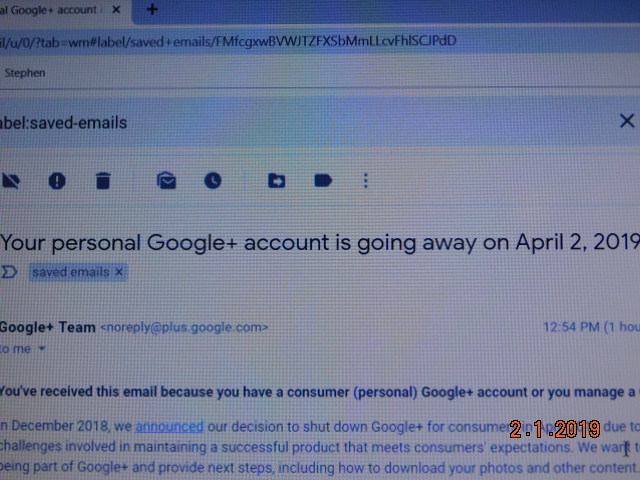Viewport: 640px width, 480px height.
Task: Expand the 'to me' recipient details arrow
Action: click(42, 349)
